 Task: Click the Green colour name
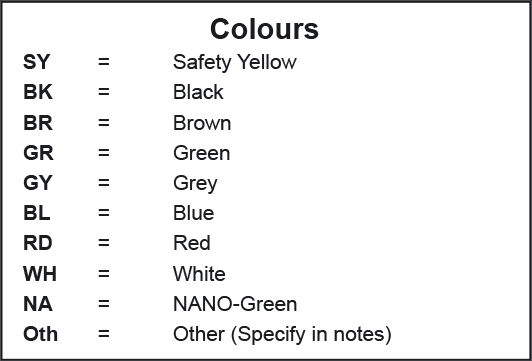coord(202,153)
